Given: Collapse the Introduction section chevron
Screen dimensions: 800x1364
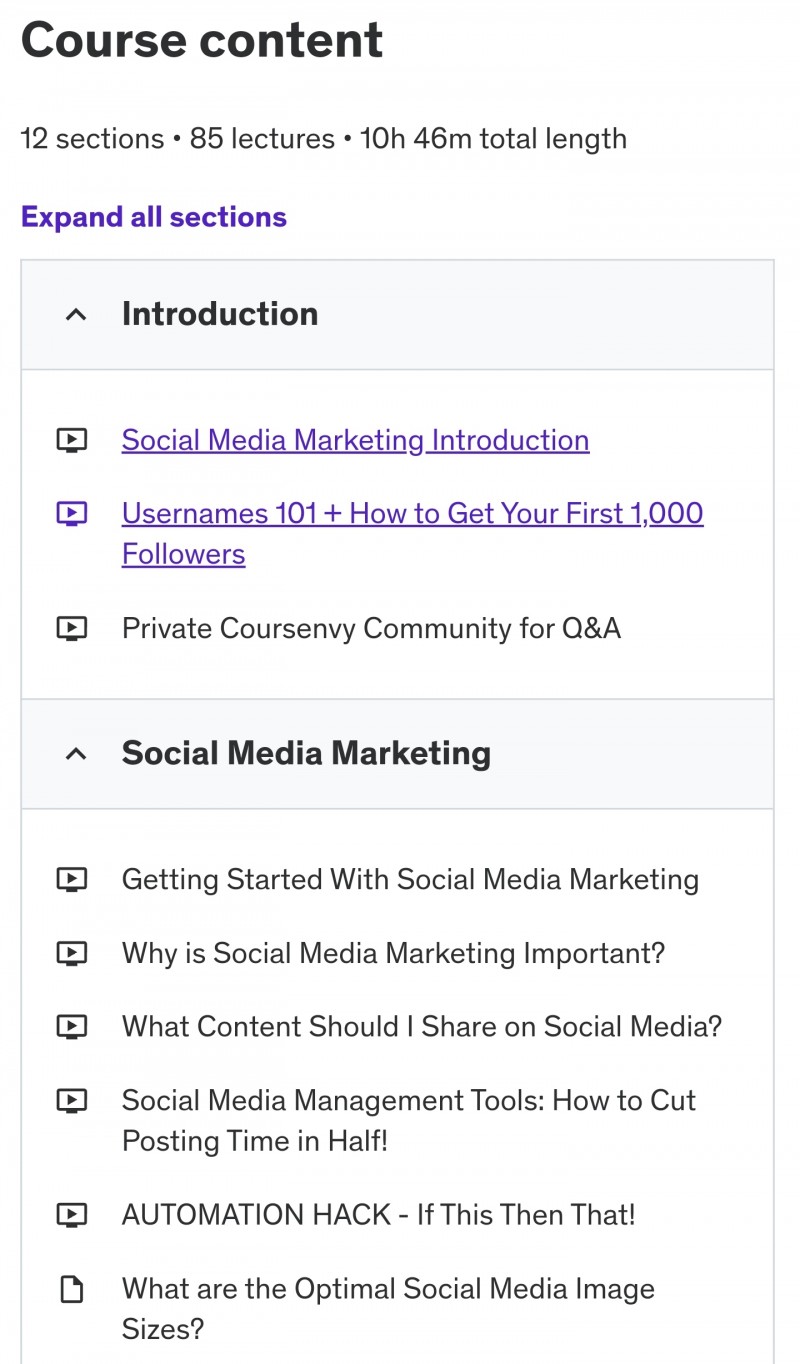Looking at the screenshot, I should (x=76, y=315).
